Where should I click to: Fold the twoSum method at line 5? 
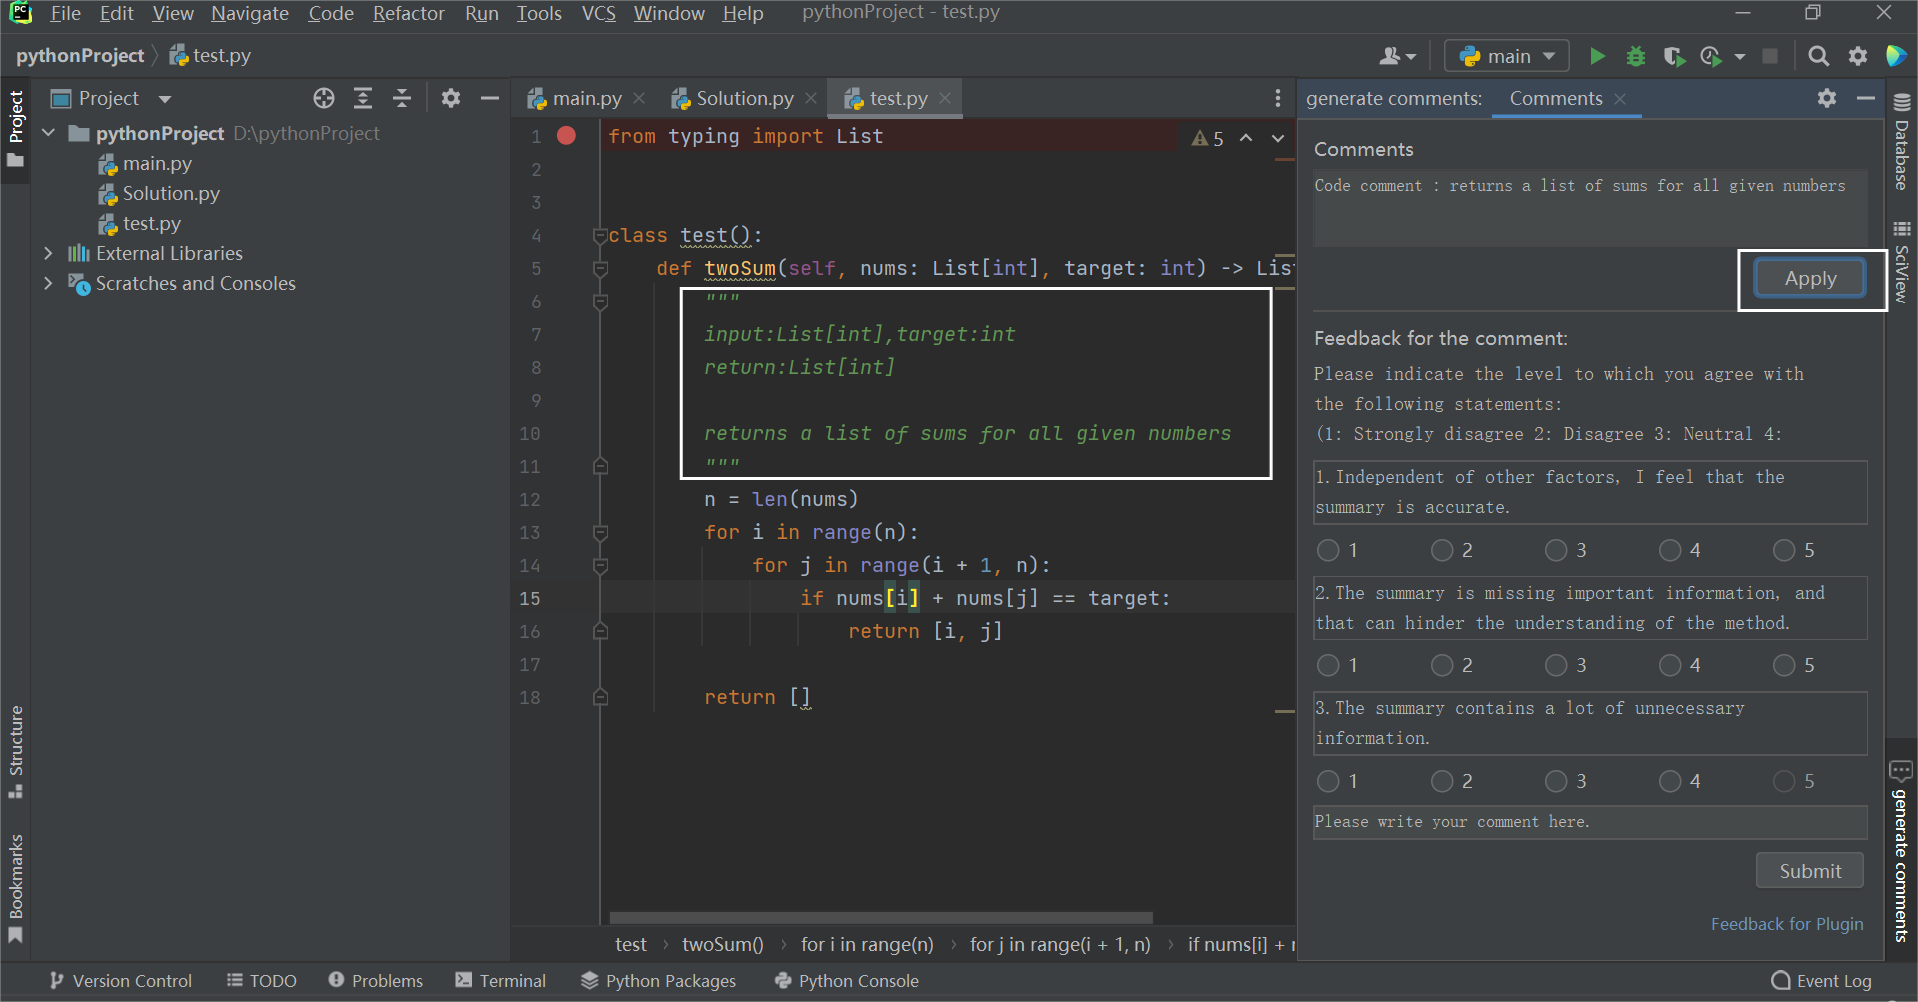pos(600,269)
